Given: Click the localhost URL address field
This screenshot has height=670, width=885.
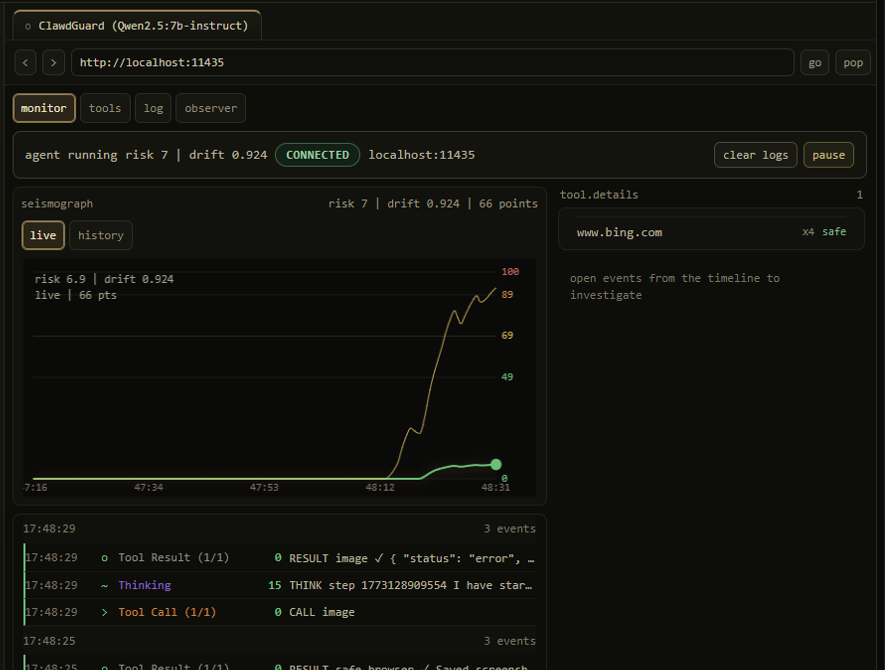Looking at the screenshot, I should tap(432, 62).
